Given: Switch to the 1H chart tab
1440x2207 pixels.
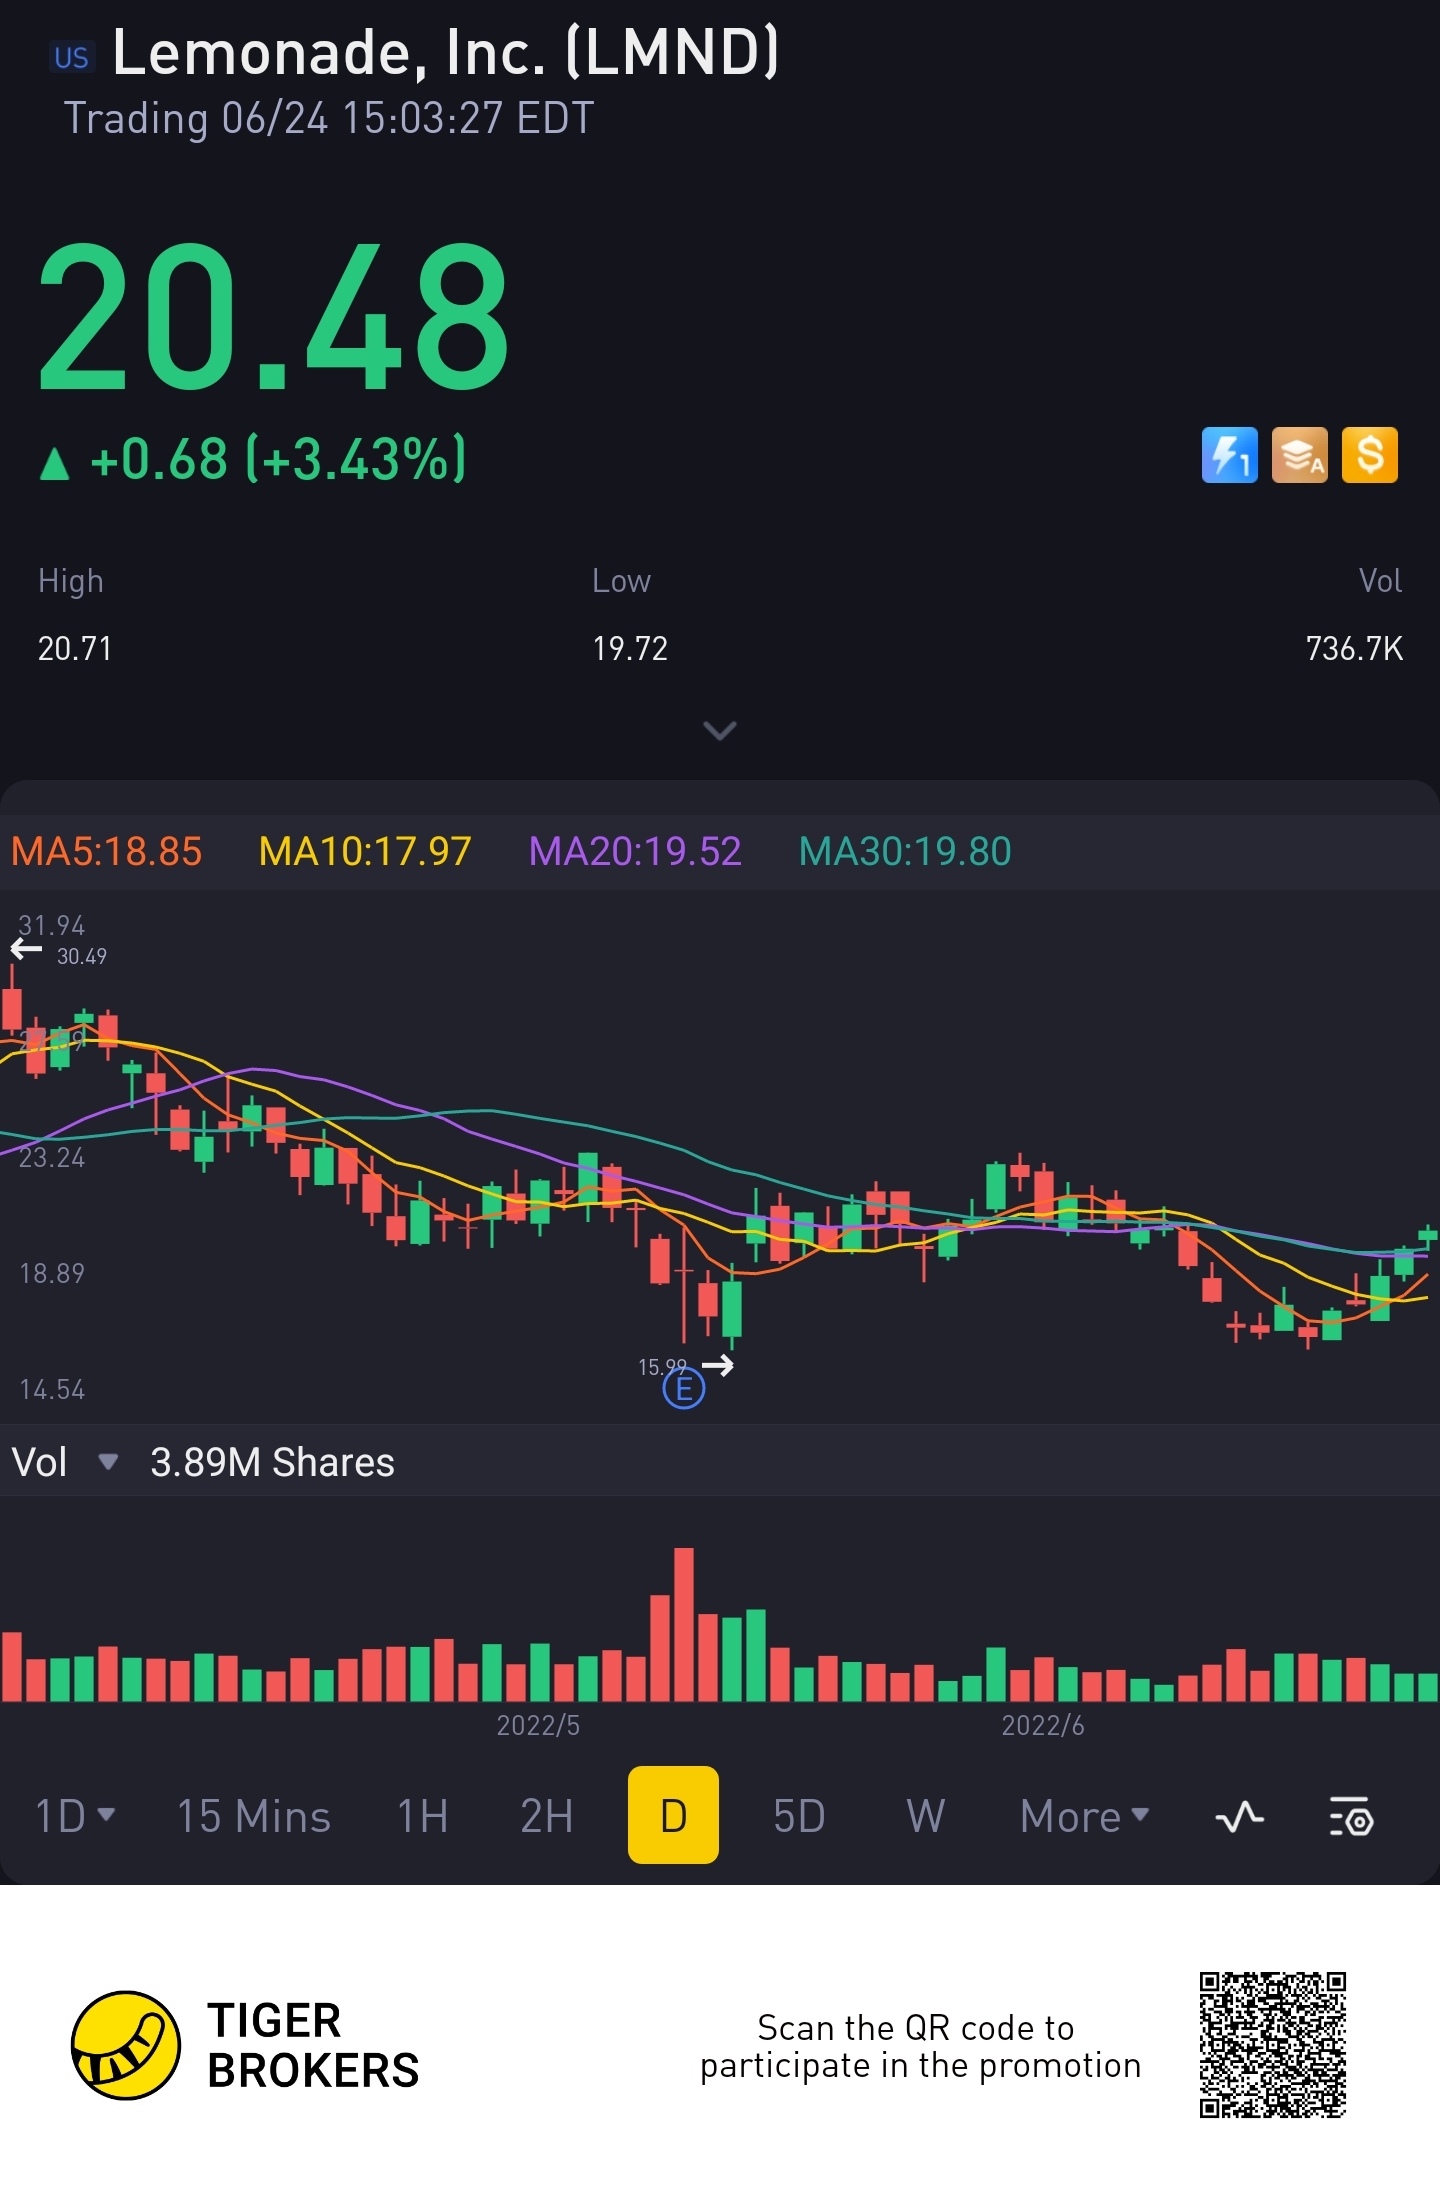Looking at the screenshot, I should coord(423,1816).
